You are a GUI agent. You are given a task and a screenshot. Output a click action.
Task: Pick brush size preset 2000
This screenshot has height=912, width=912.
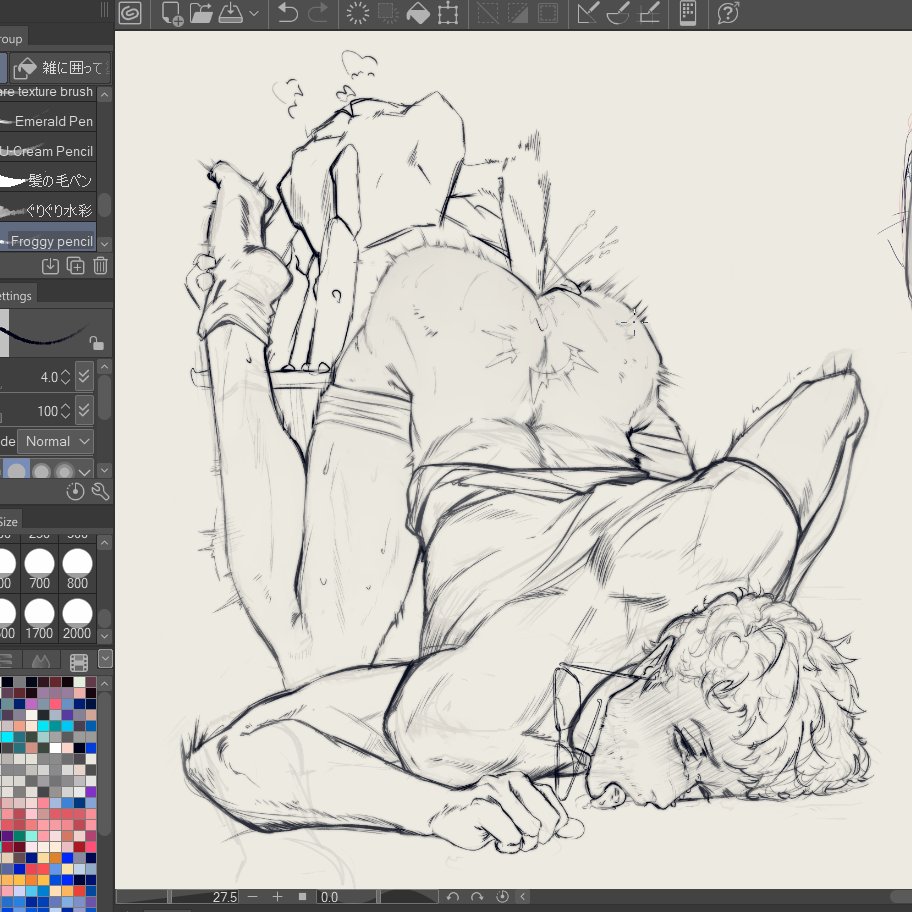click(77, 618)
